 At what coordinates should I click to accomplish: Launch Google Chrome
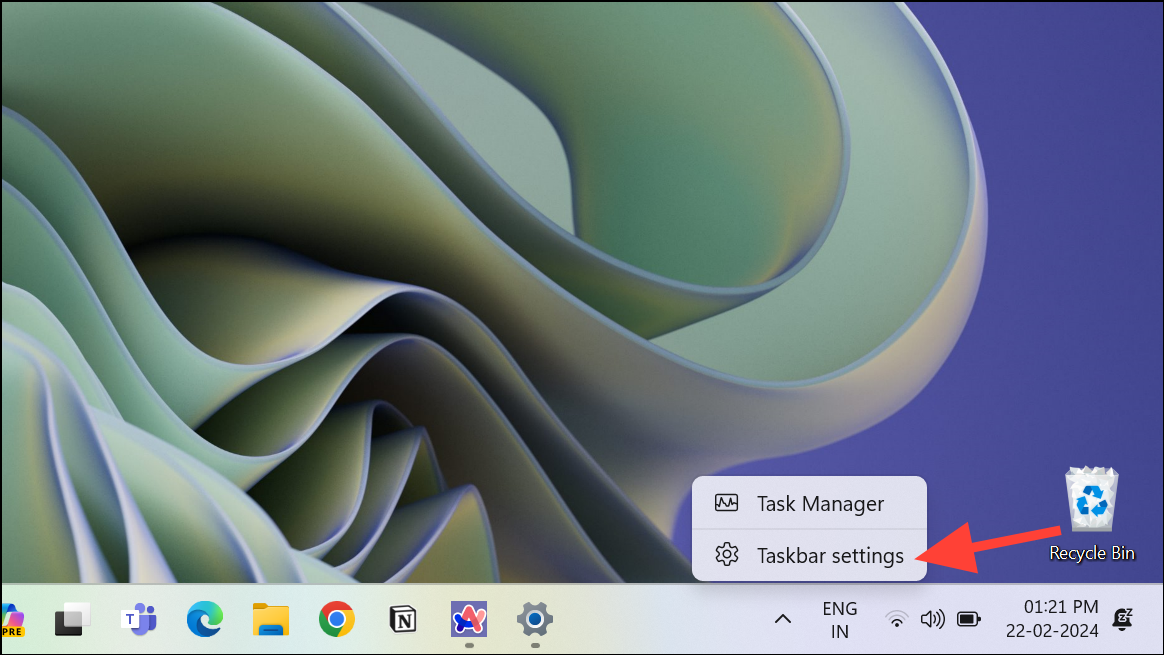click(336, 620)
